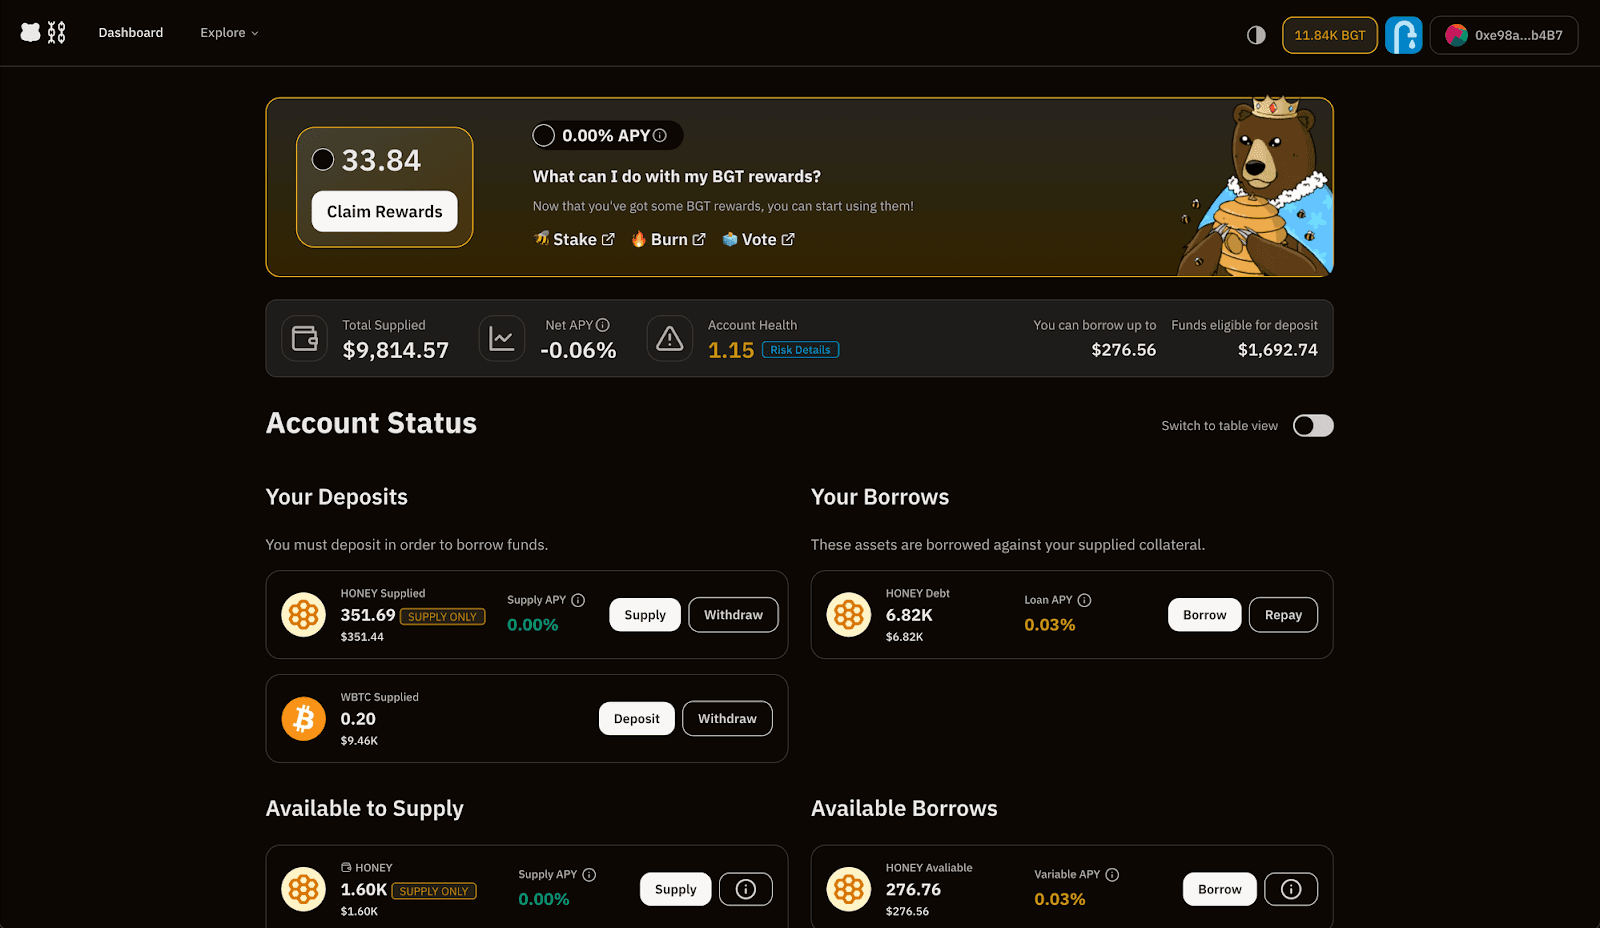Click the info icon next to 0.00% APY
Screen dimensions: 1600x928
coord(660,135)
